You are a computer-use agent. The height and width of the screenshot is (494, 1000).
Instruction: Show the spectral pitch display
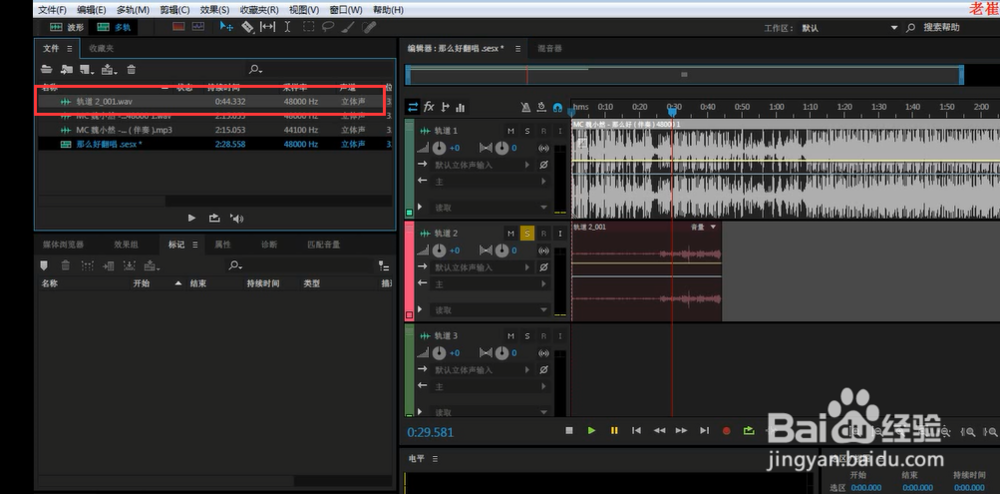pos(198,27)
